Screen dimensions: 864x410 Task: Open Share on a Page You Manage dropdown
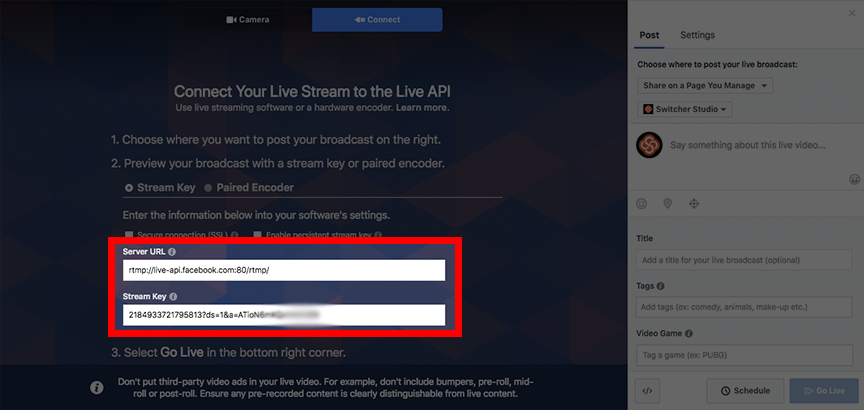[705, 86]
